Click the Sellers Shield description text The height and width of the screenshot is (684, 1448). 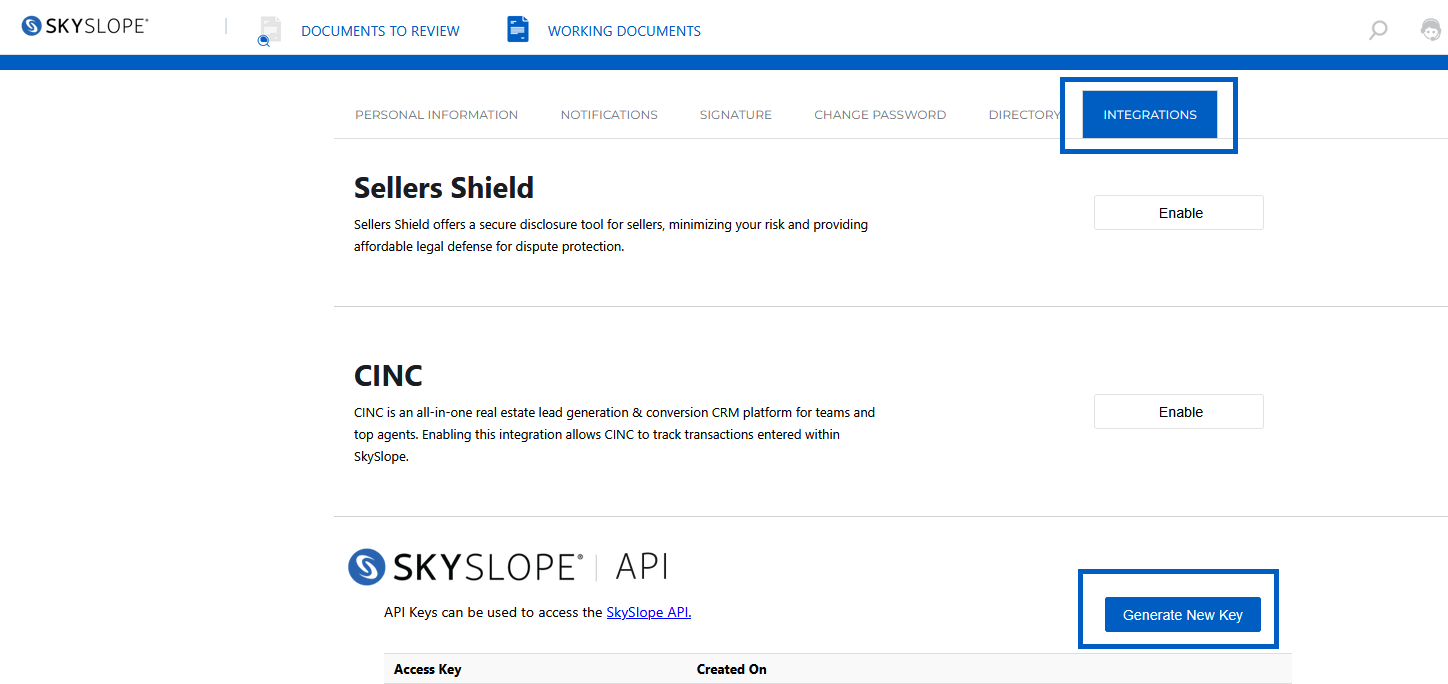(611, 235)
